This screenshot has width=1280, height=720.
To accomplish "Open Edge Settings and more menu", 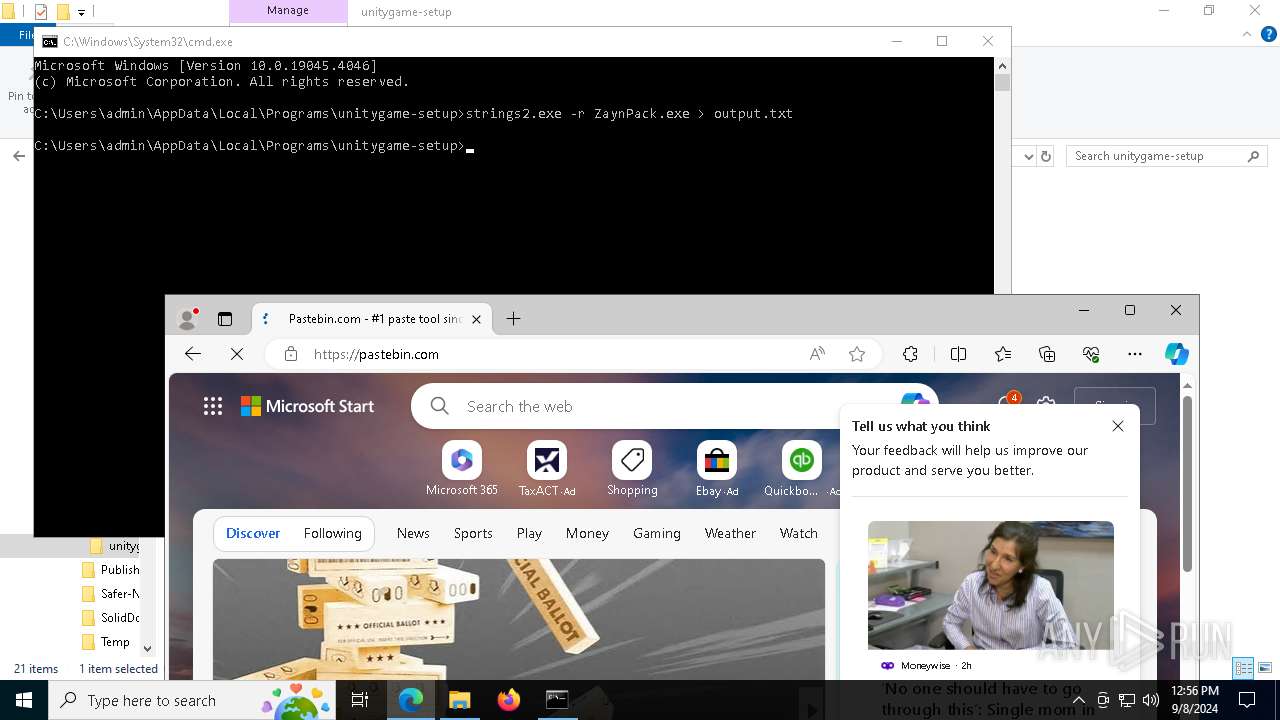I will click(1135, 354).
